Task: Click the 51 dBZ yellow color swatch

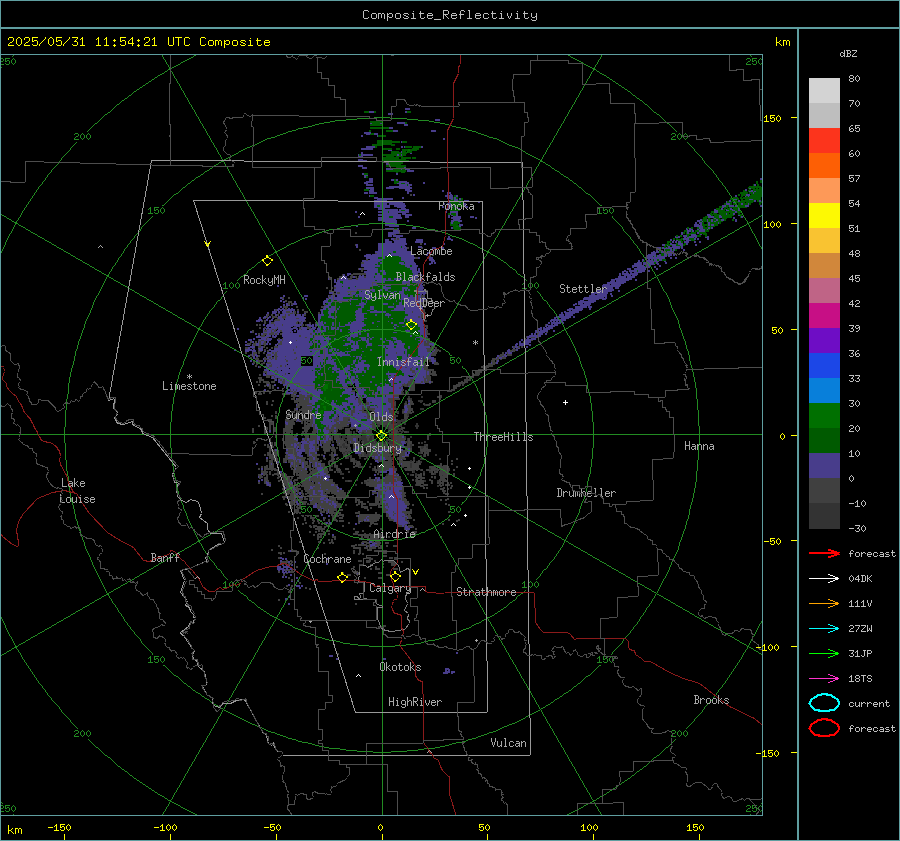Action: [824, 215]
